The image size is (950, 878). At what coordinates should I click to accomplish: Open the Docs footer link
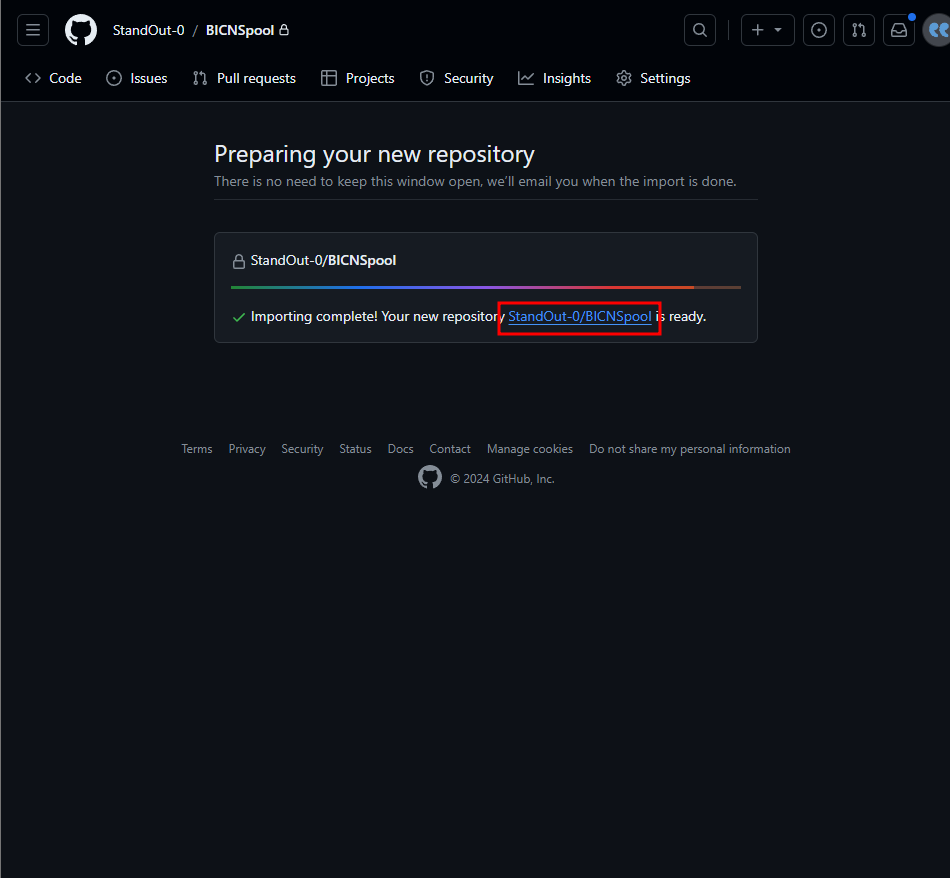click(x=400, y=449)
